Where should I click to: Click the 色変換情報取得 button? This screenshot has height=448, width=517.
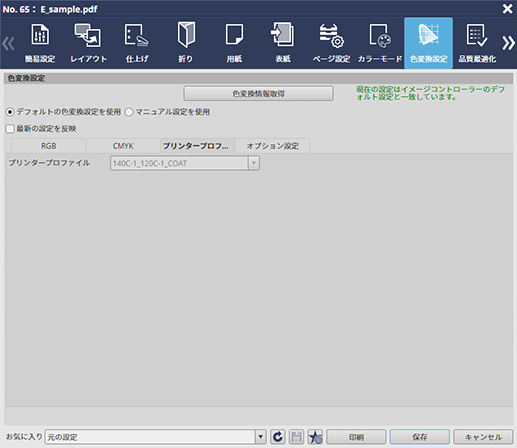click(x=258, y=94)
